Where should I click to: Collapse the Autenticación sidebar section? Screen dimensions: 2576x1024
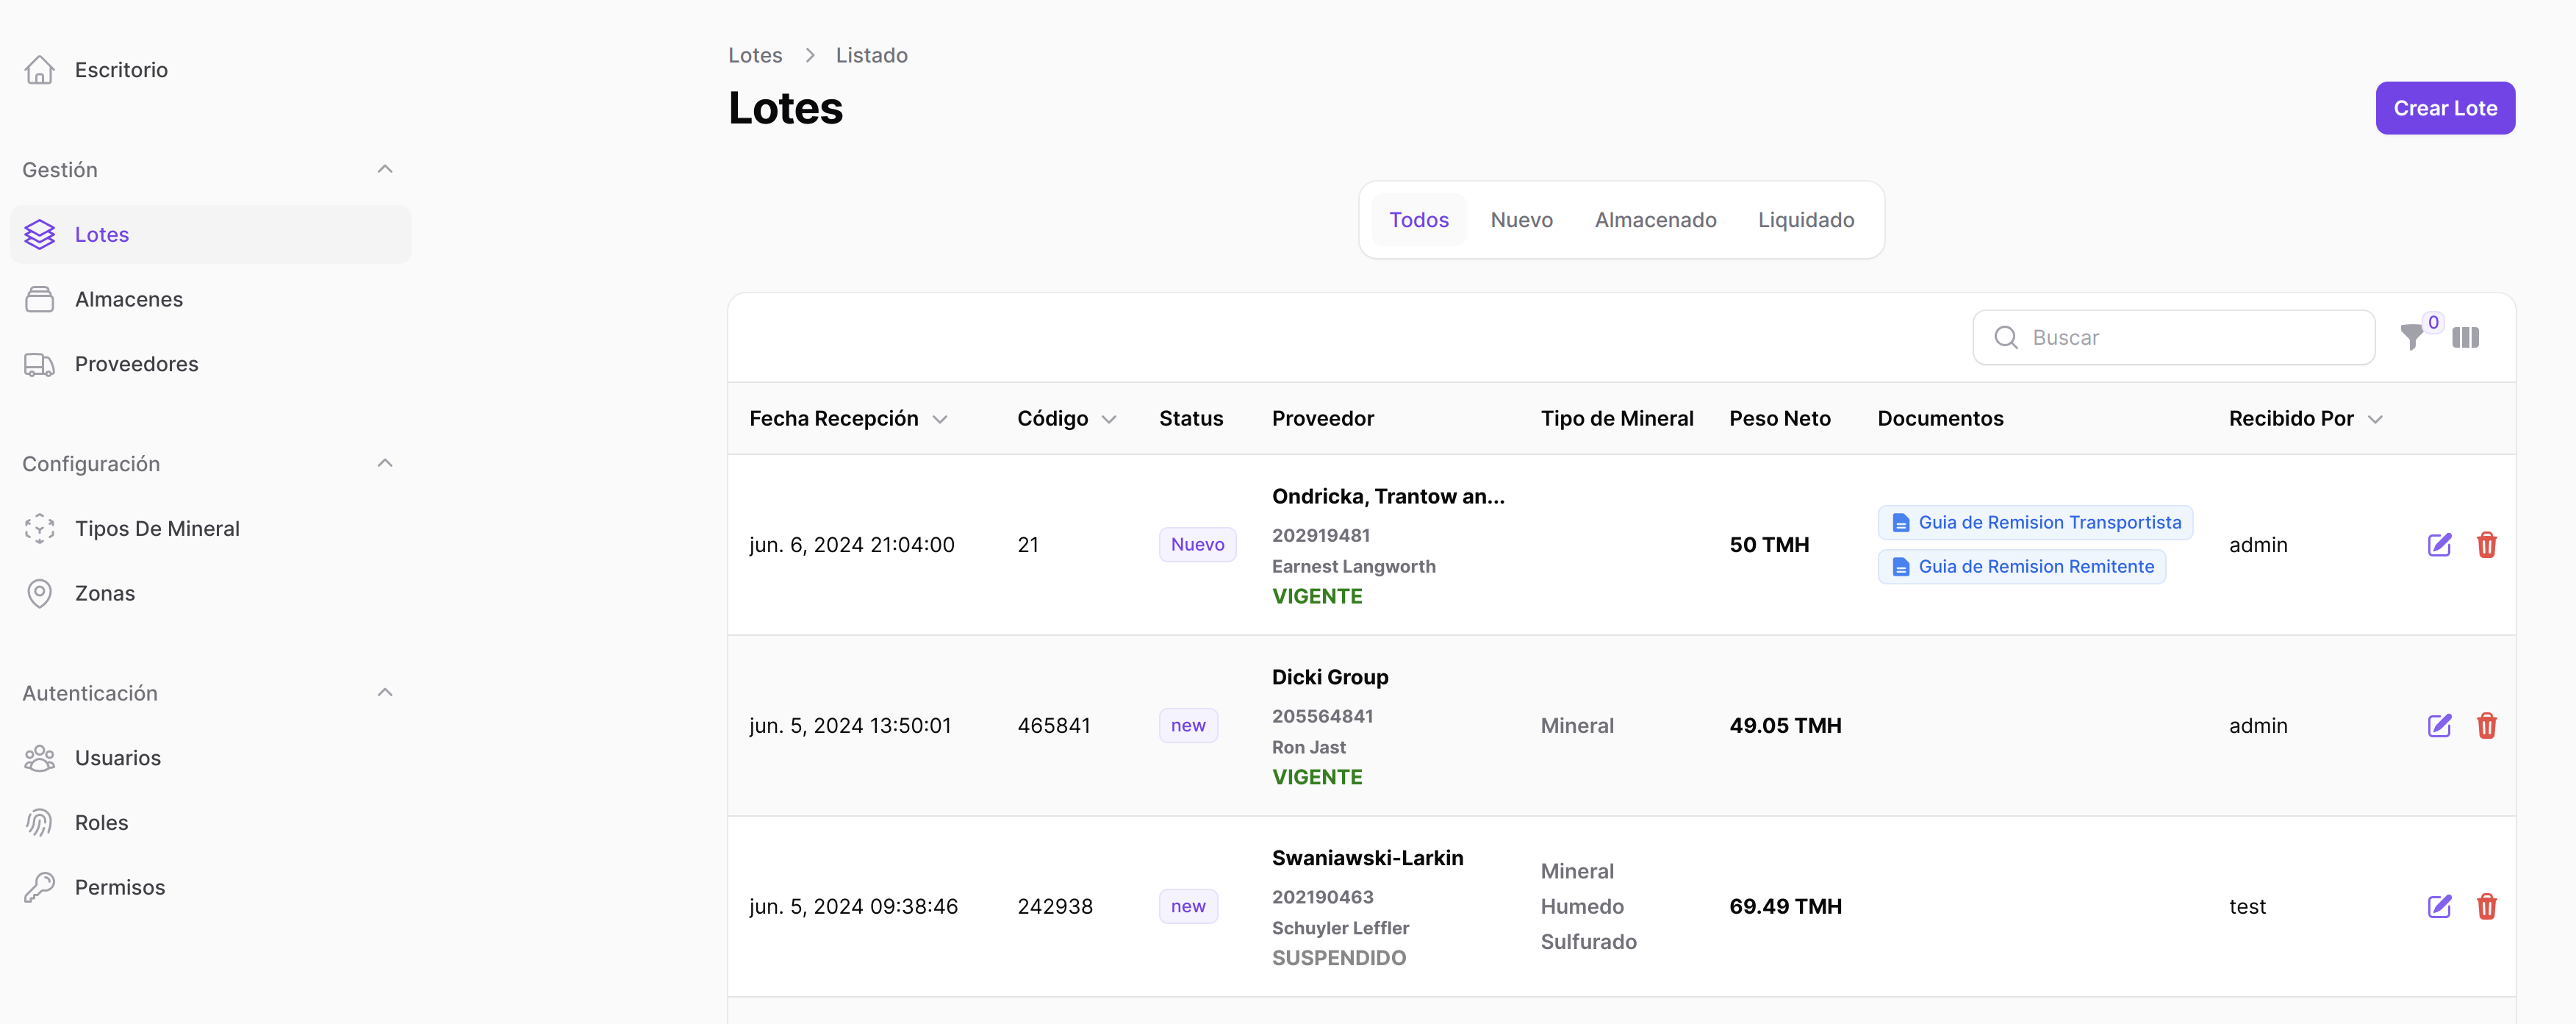click(x=384, y=692)
